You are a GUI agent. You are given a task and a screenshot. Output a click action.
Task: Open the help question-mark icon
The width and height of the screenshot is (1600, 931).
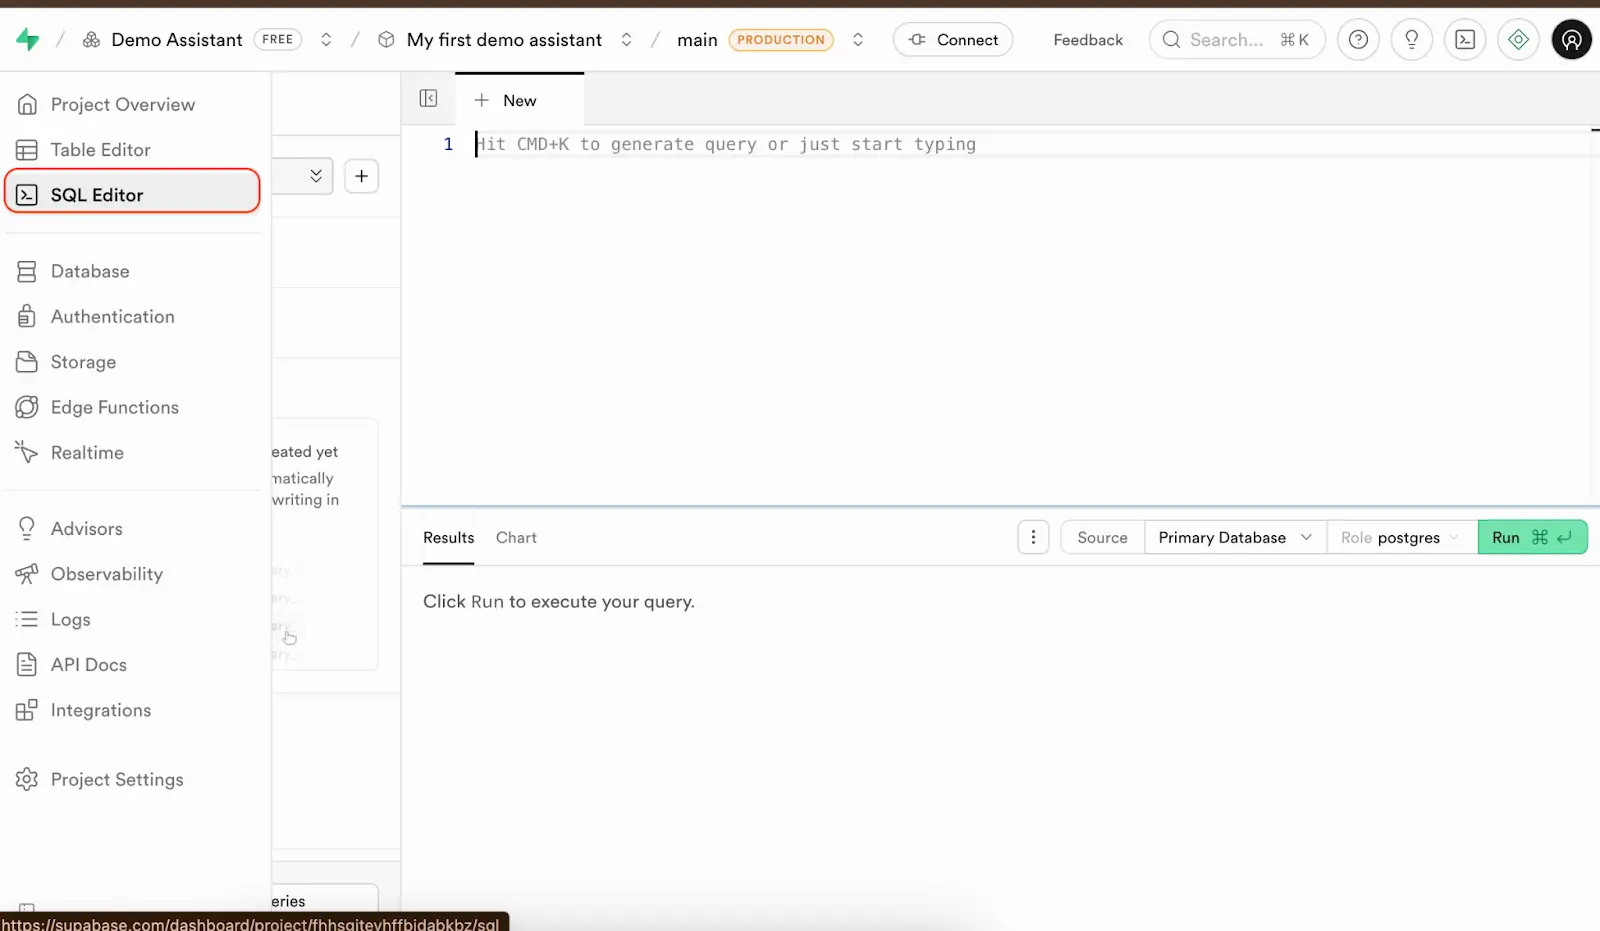coord(1357,39)
